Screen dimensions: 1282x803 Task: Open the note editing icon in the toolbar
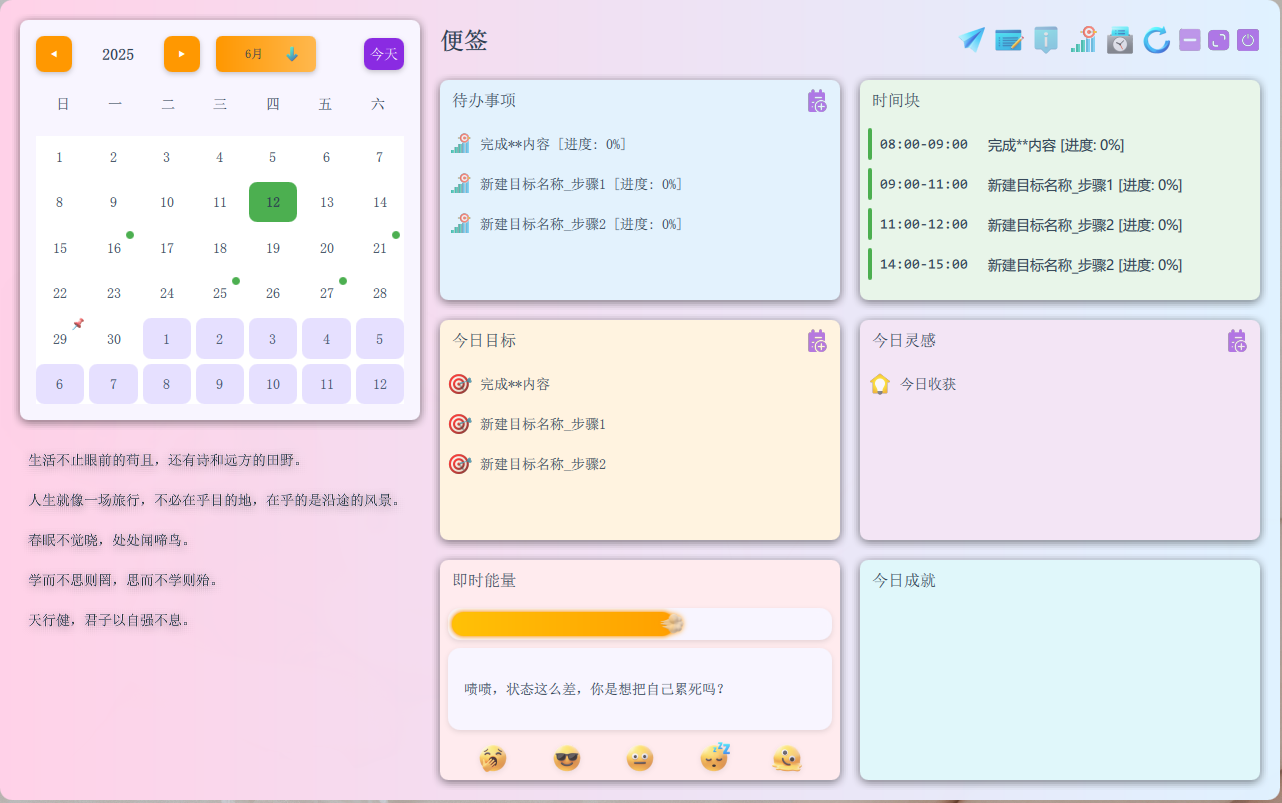point(1007,40)
